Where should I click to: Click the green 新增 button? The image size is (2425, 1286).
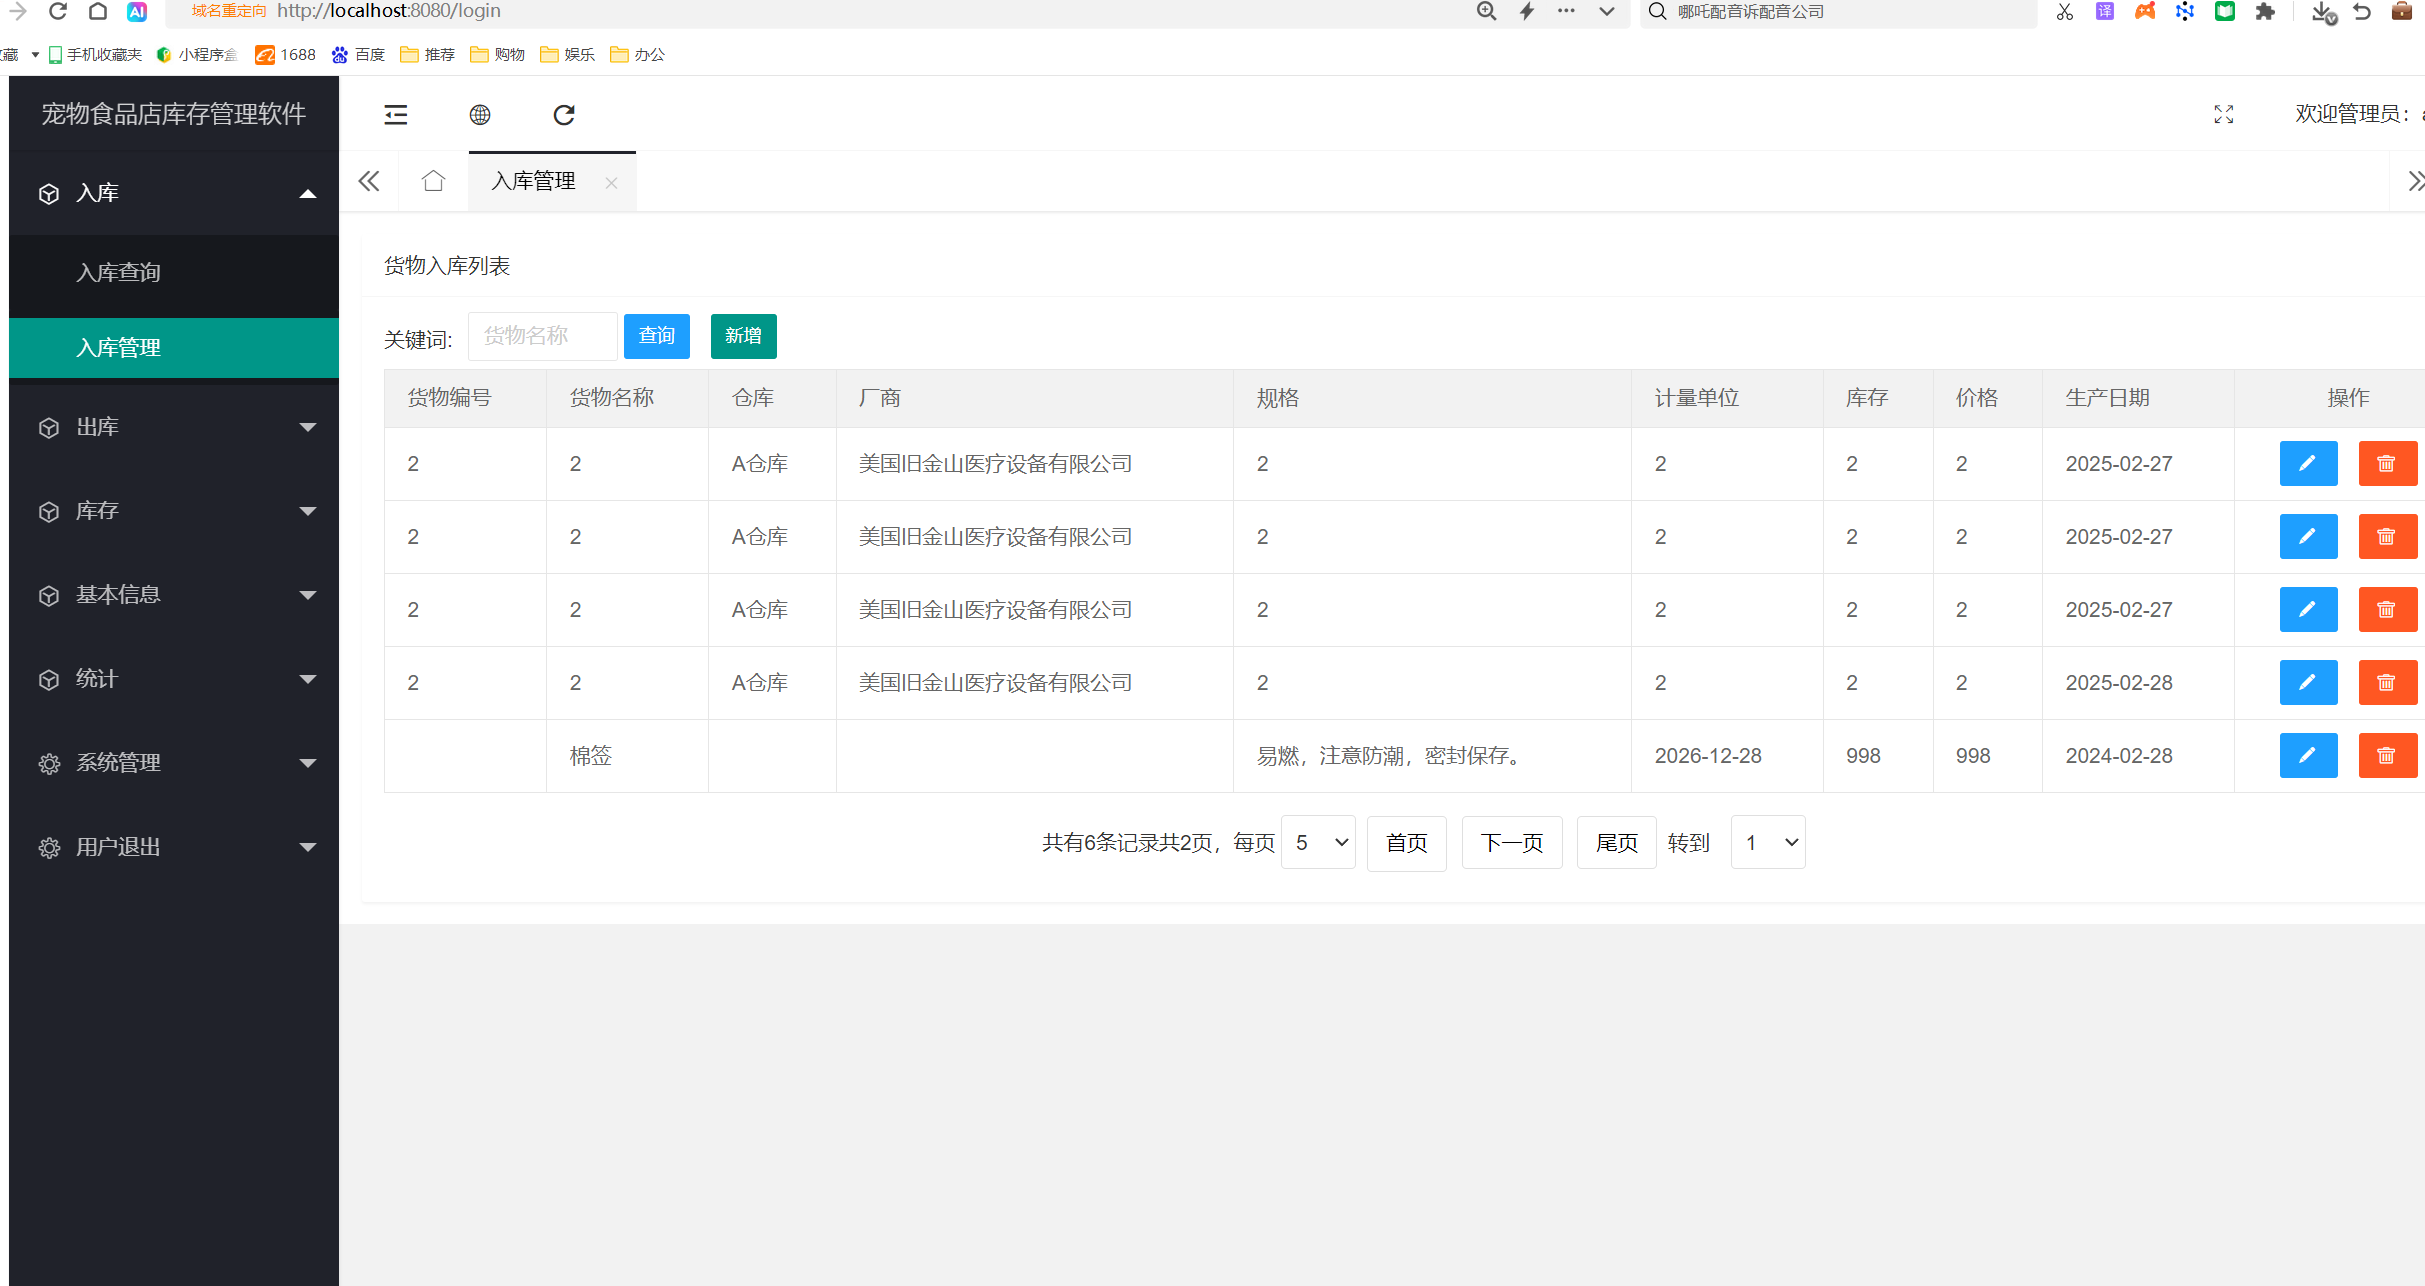743,336
